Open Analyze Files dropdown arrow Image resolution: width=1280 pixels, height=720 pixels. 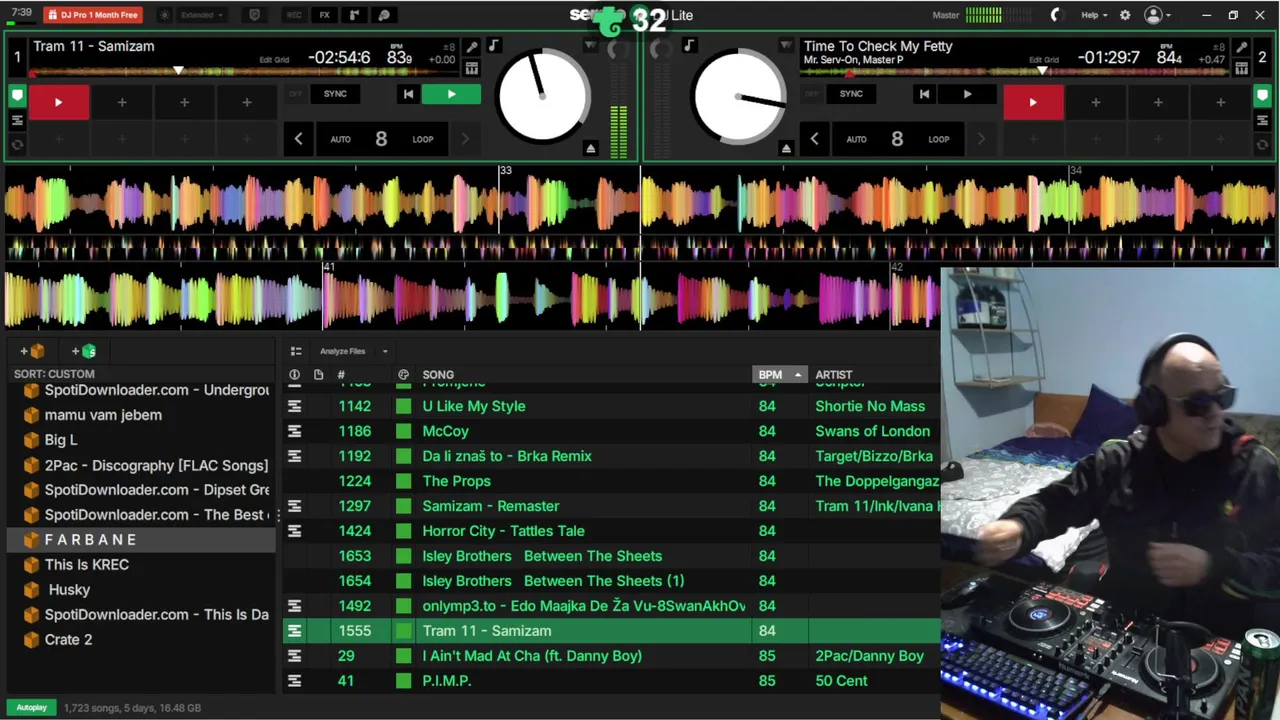click(385, 351)
